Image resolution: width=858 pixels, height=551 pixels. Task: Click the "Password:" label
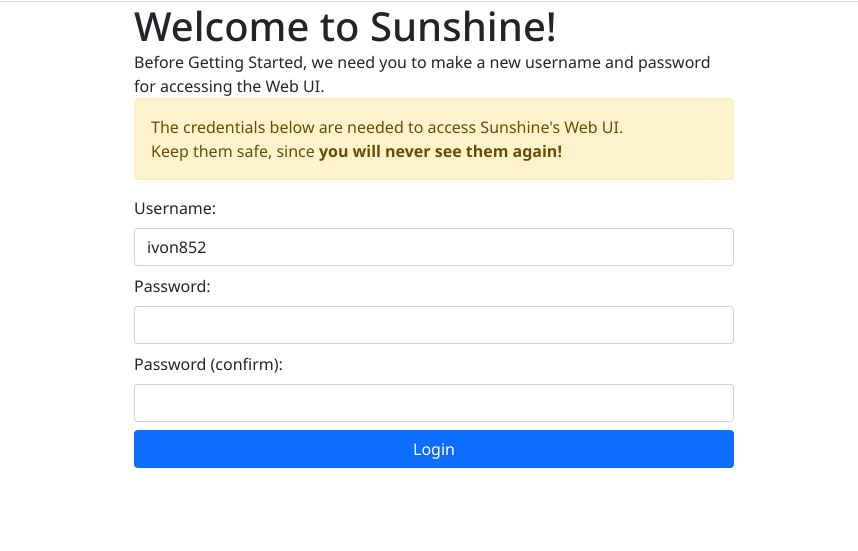(172, 286)
